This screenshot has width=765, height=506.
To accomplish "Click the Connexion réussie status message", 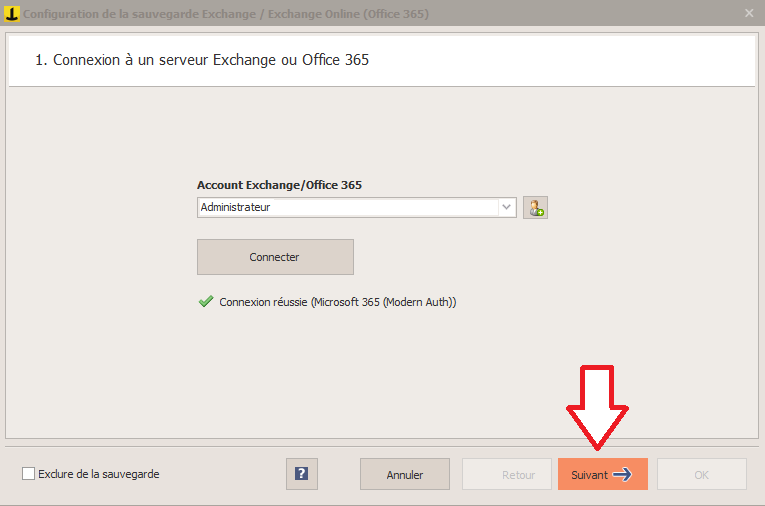I will pyautogui.click(x=338, y=302).
